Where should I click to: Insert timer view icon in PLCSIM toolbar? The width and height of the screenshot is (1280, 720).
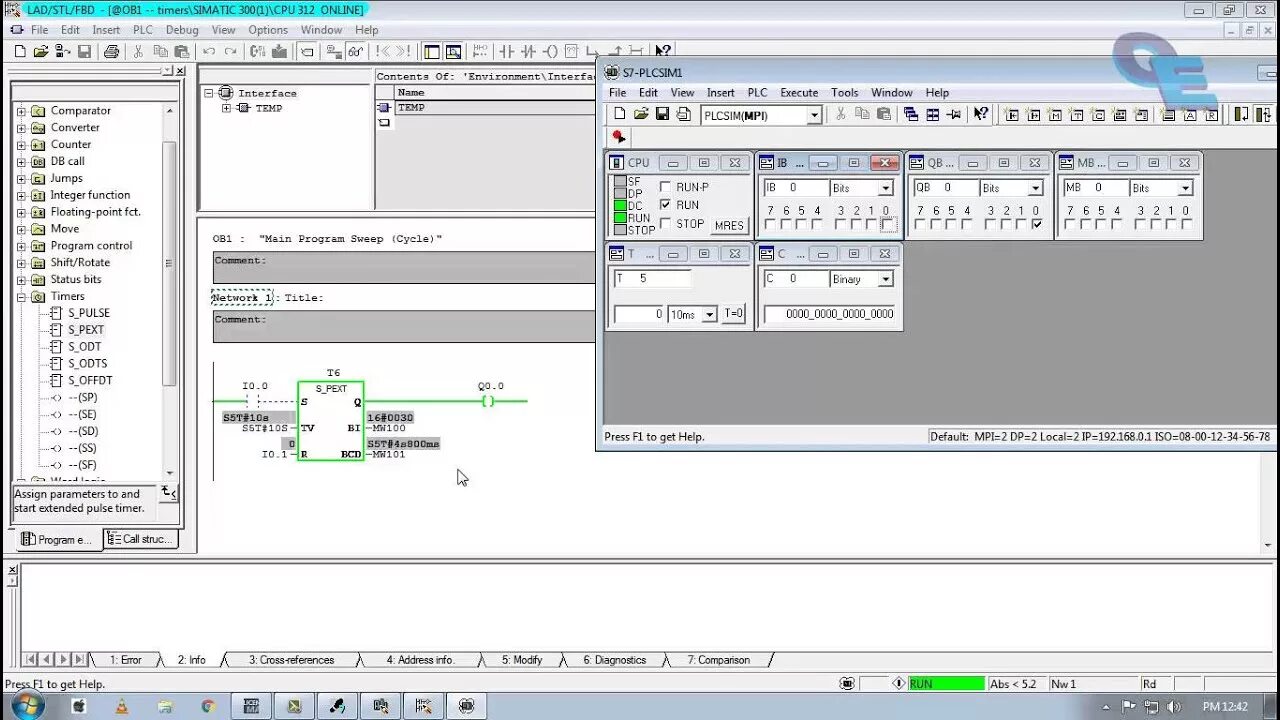(x=1077, y=115)
